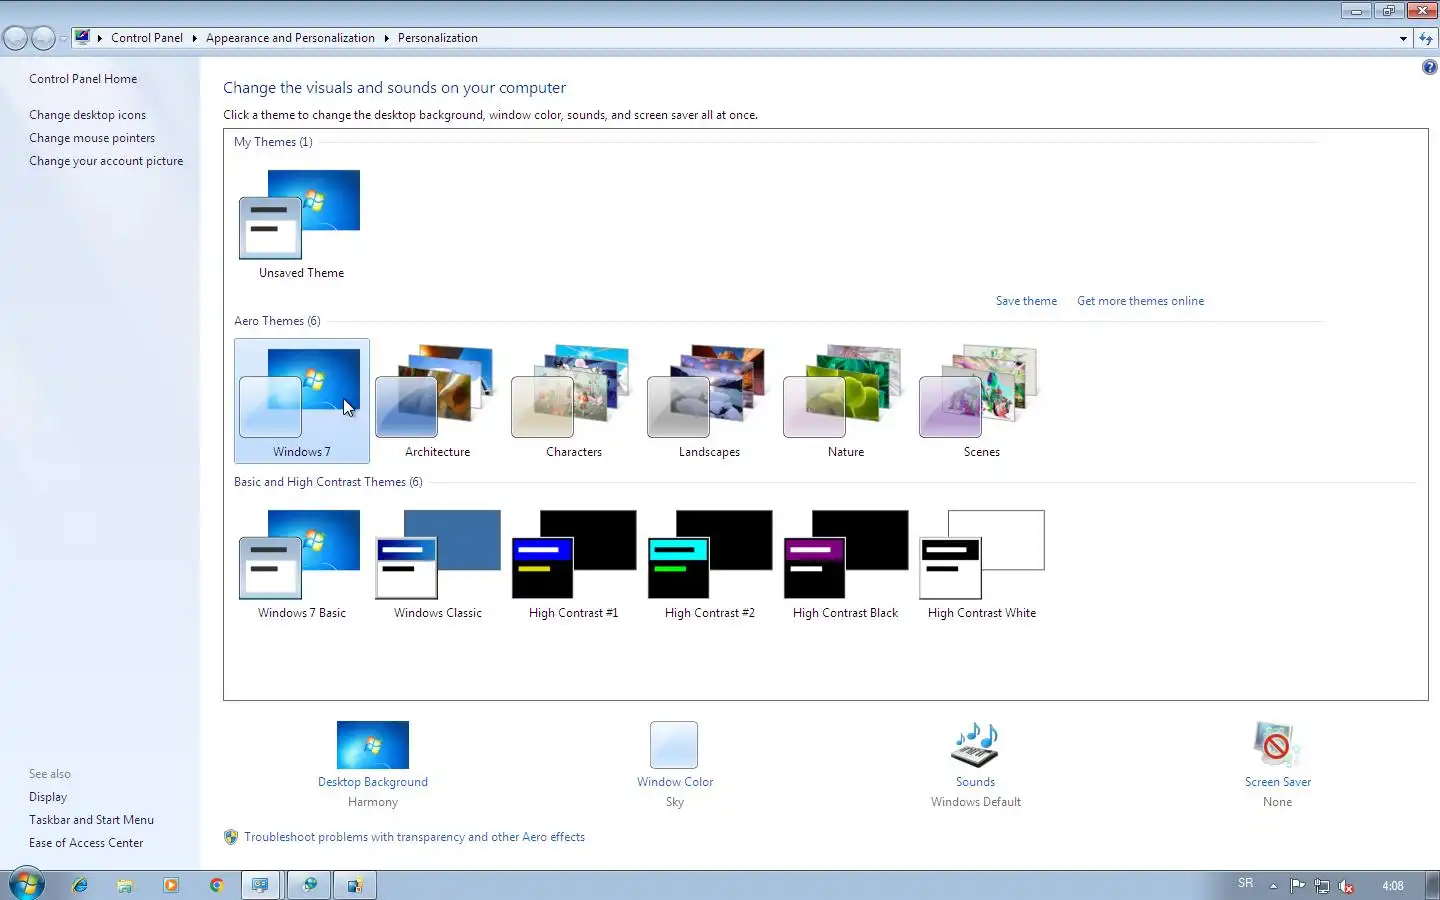Pick the Nature theme
The height and width of the screenshot is (900, 1440).
(845, 400)
